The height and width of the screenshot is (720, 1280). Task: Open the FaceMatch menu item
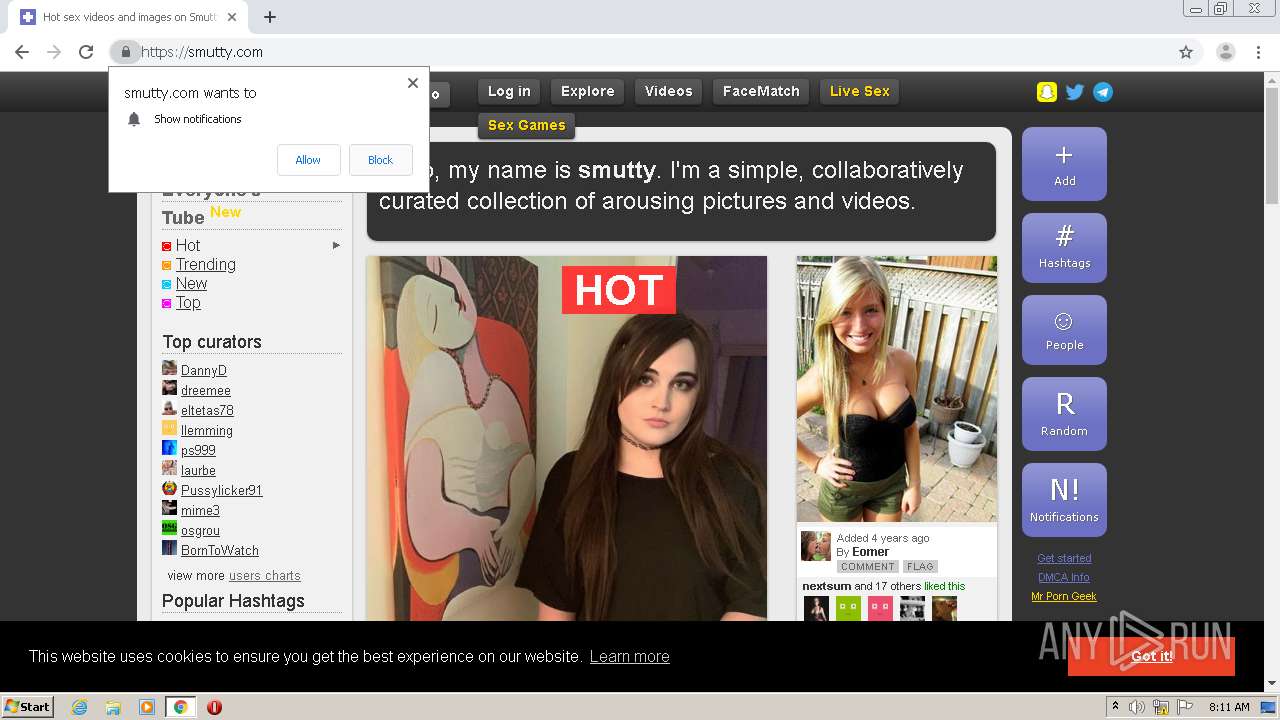pyautogui.click(x=761, y=92)
